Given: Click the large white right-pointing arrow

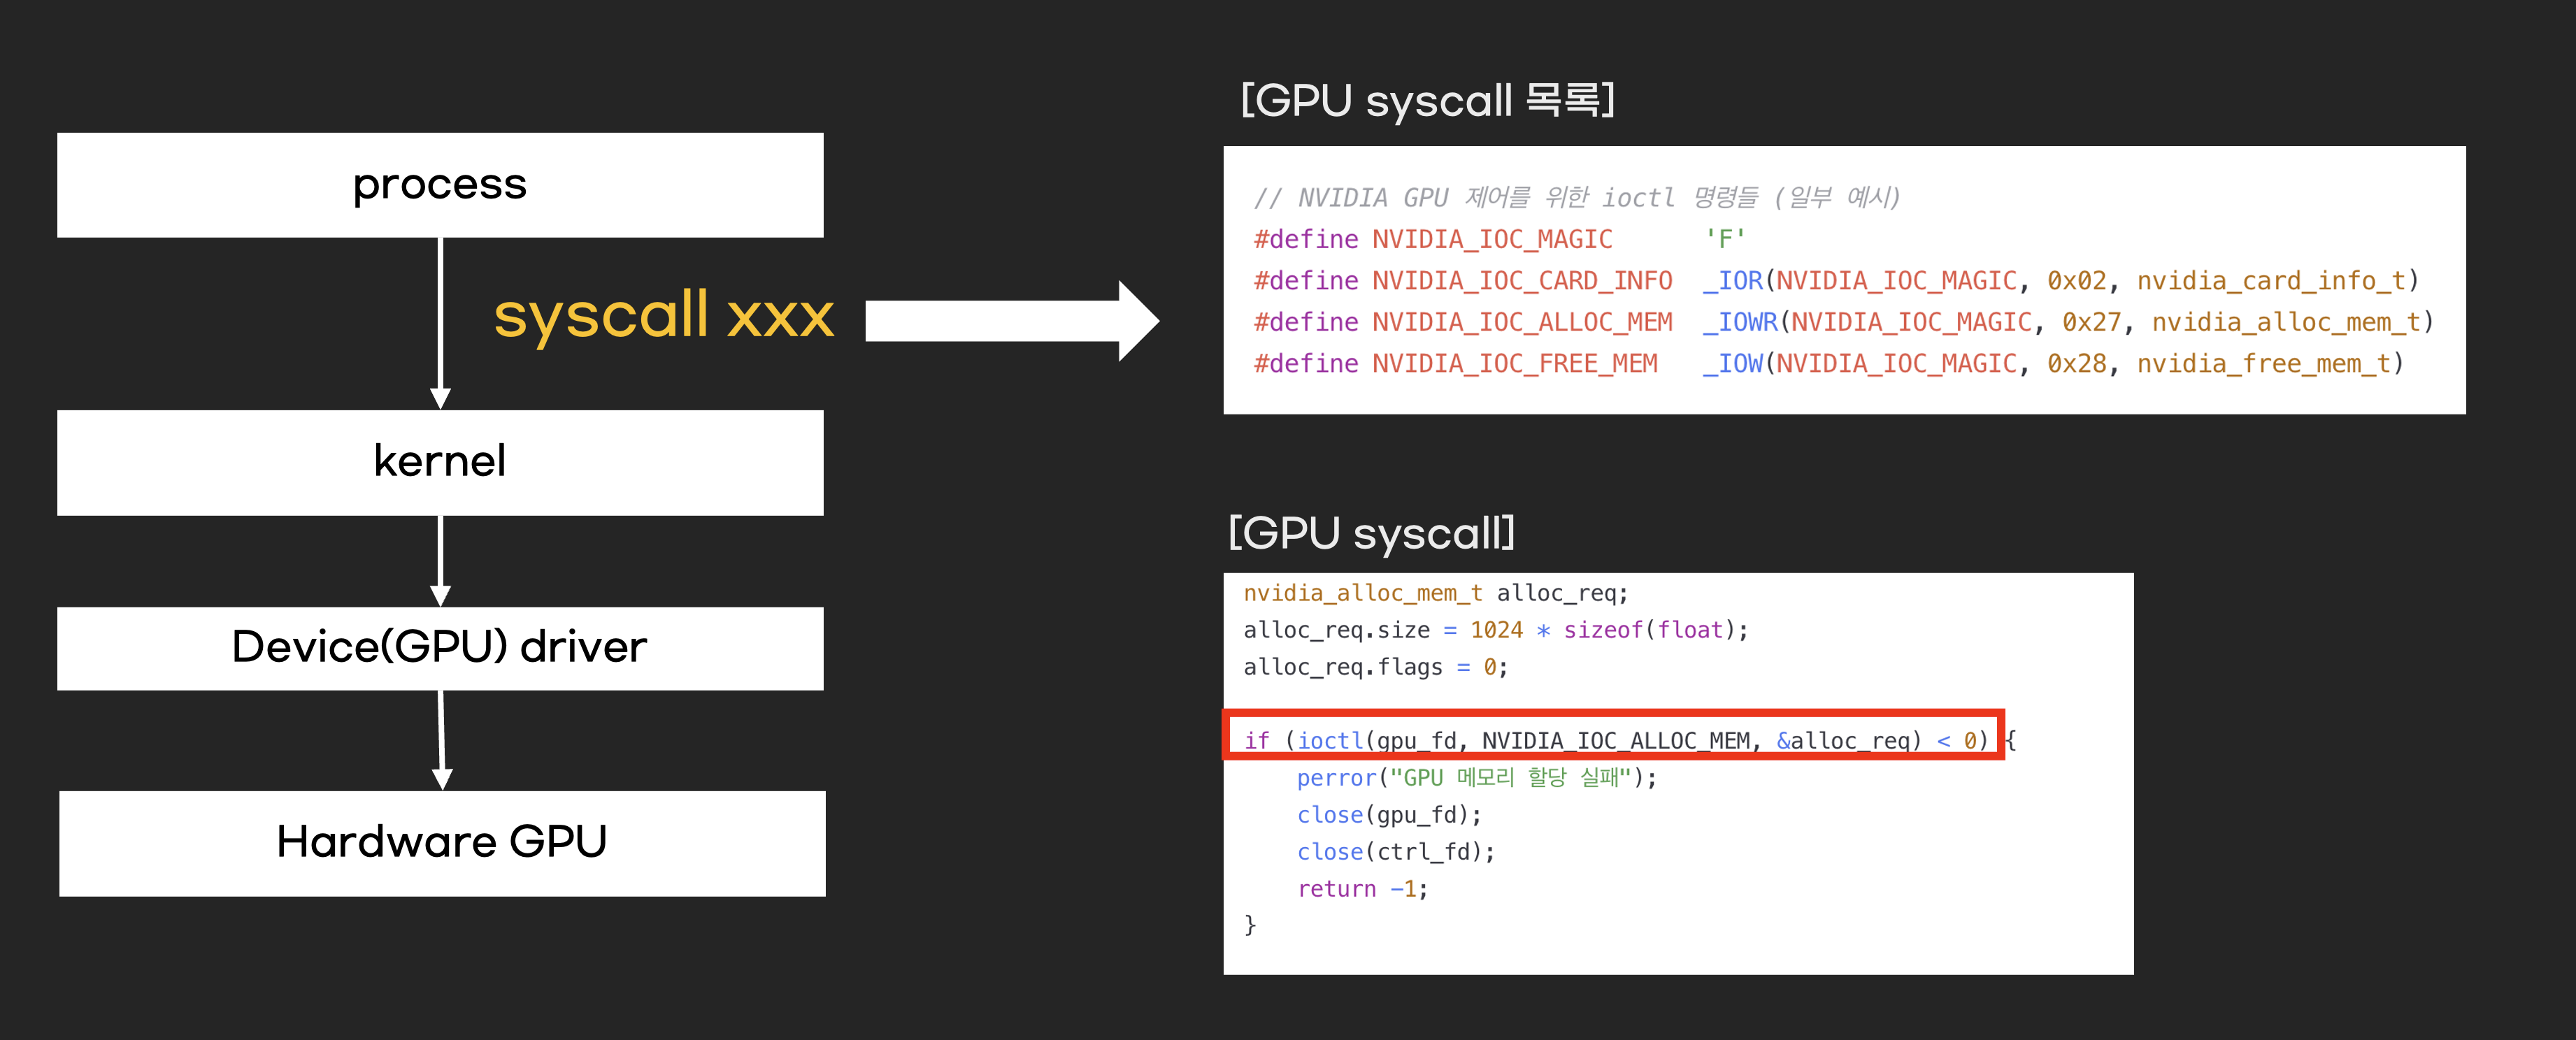Looking at the screenshot, I should click(1010, 321).
